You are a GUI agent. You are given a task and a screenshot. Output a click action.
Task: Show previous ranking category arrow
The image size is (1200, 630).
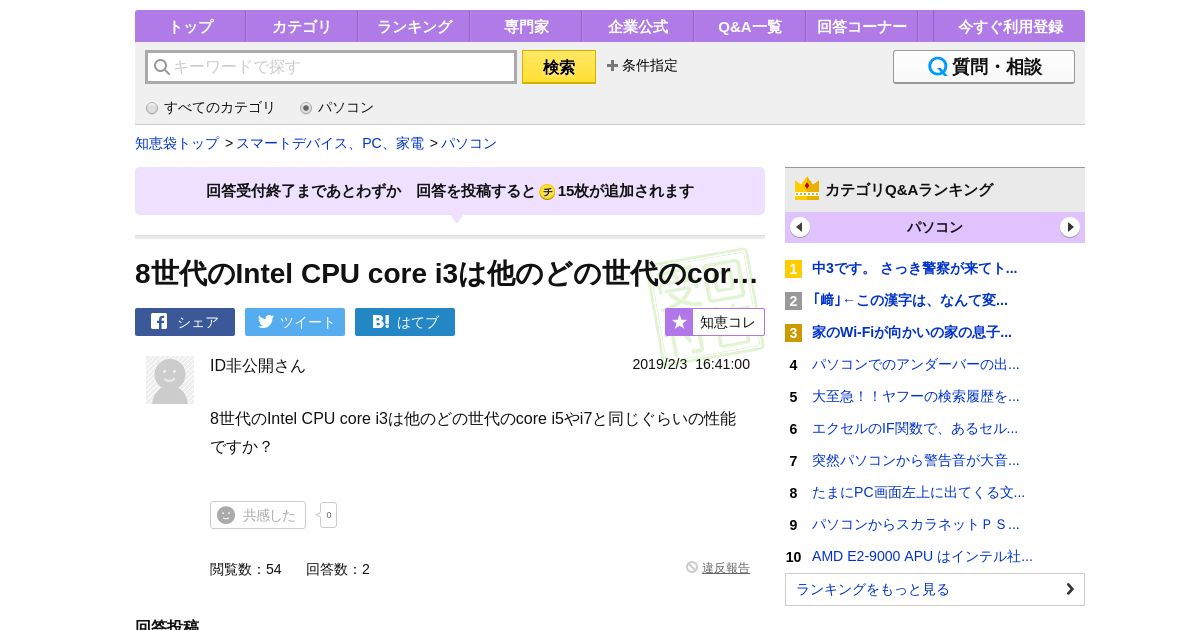click(x=800, y=227)
